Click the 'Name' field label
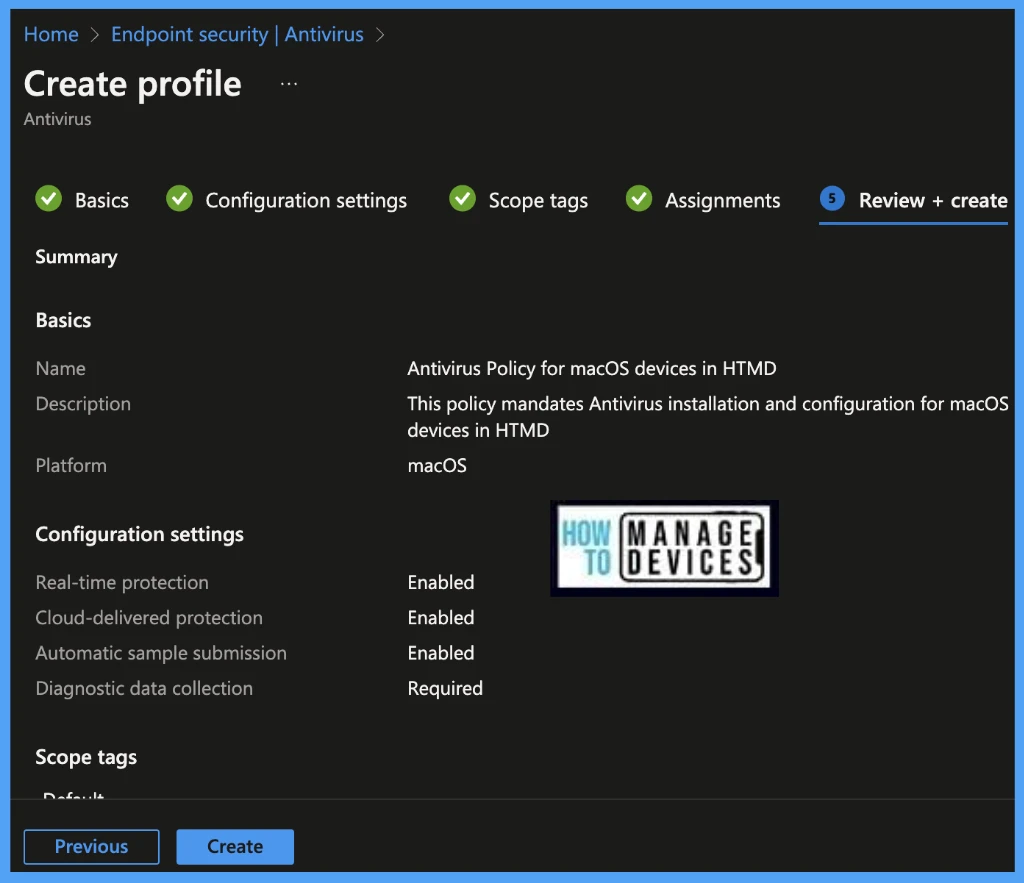Image resolution: width=1024 pixels, height=883 pixels. pyautogui.click(x=61, y=368)
